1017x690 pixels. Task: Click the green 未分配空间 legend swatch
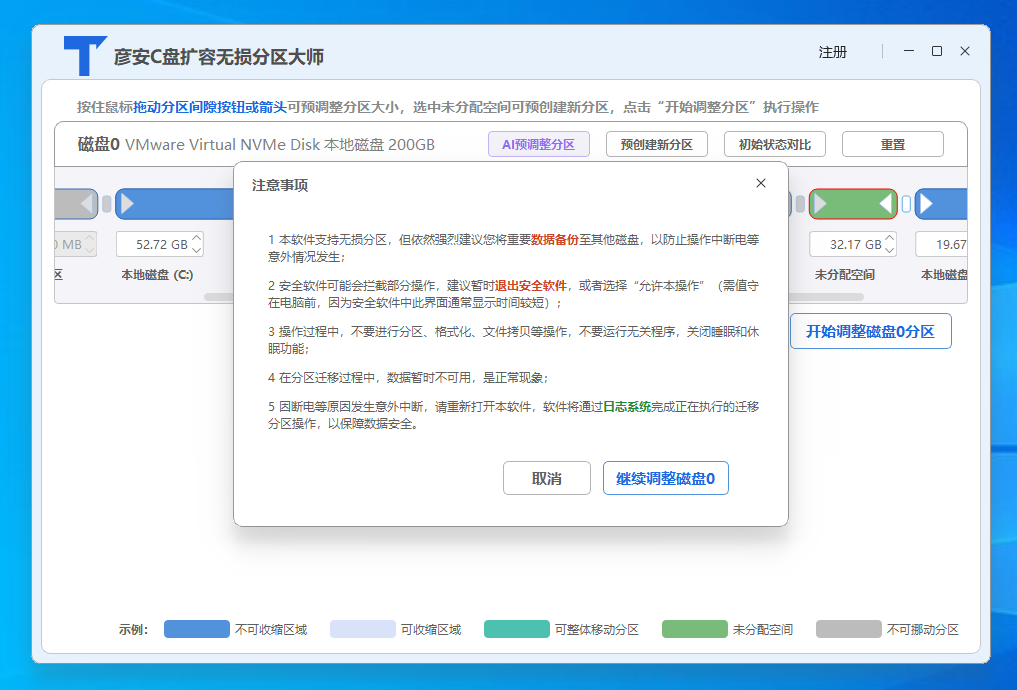point(695,629)
